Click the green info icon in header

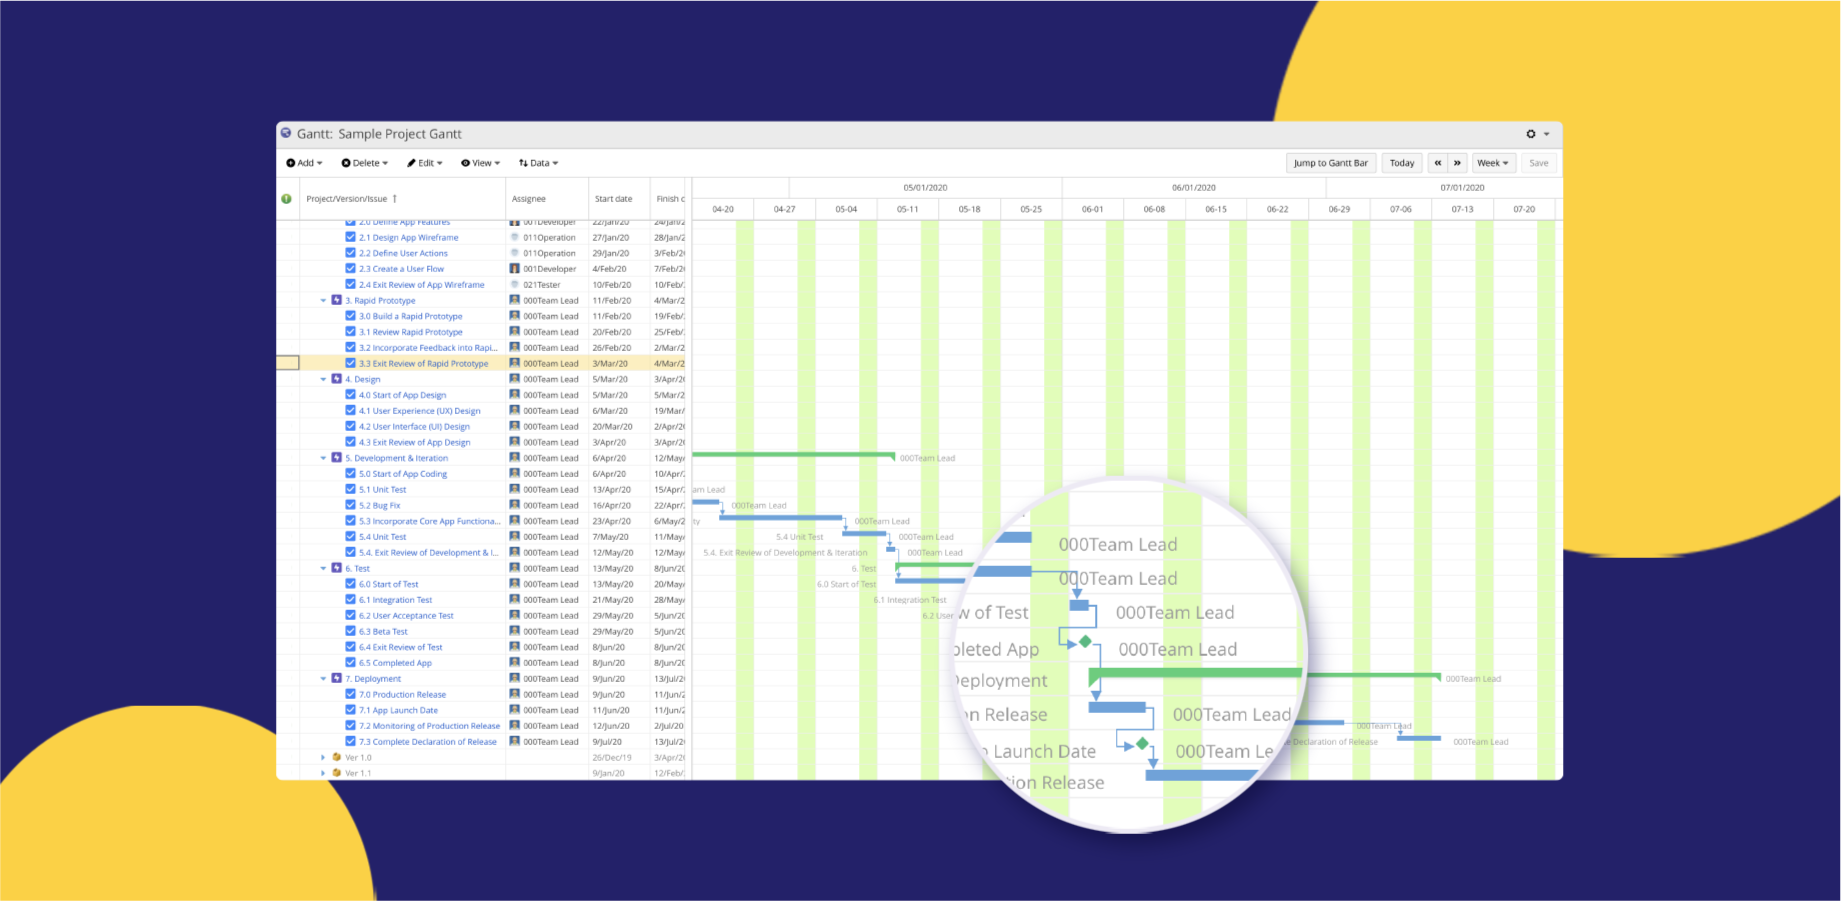[287, 199]
